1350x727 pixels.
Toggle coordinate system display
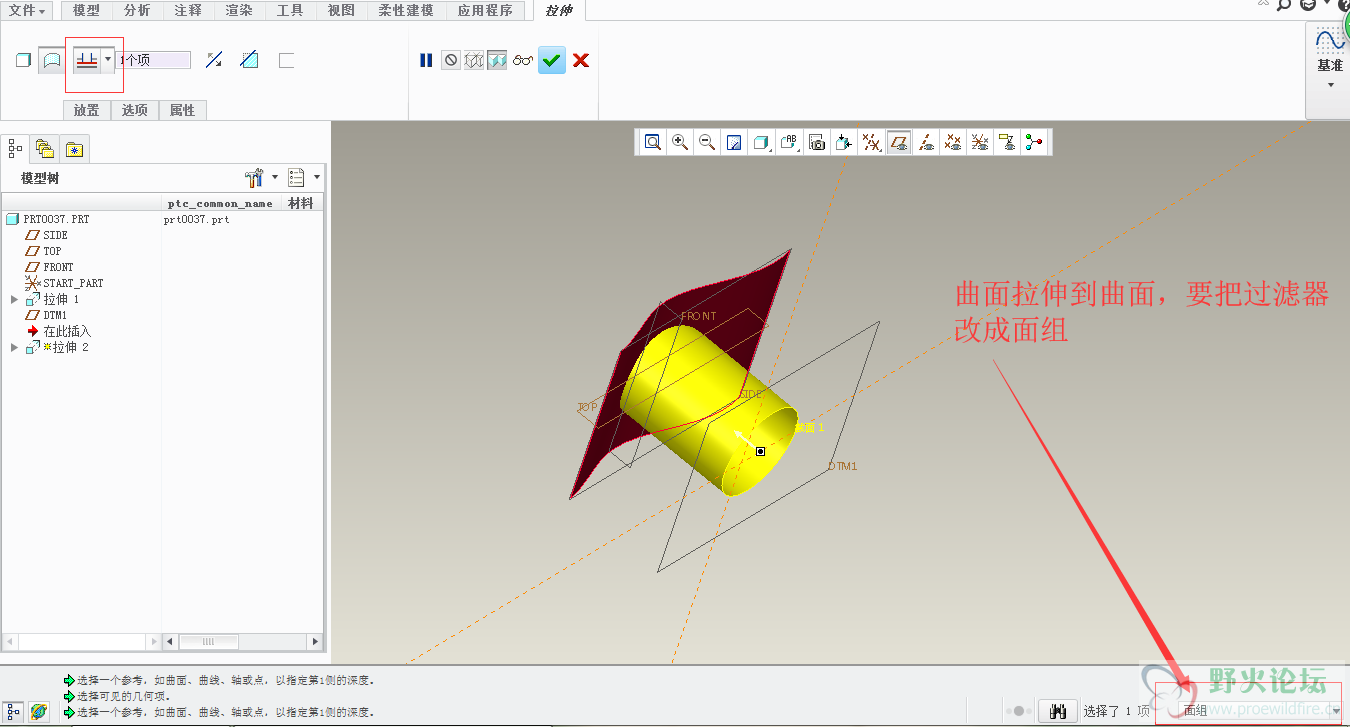981,142
